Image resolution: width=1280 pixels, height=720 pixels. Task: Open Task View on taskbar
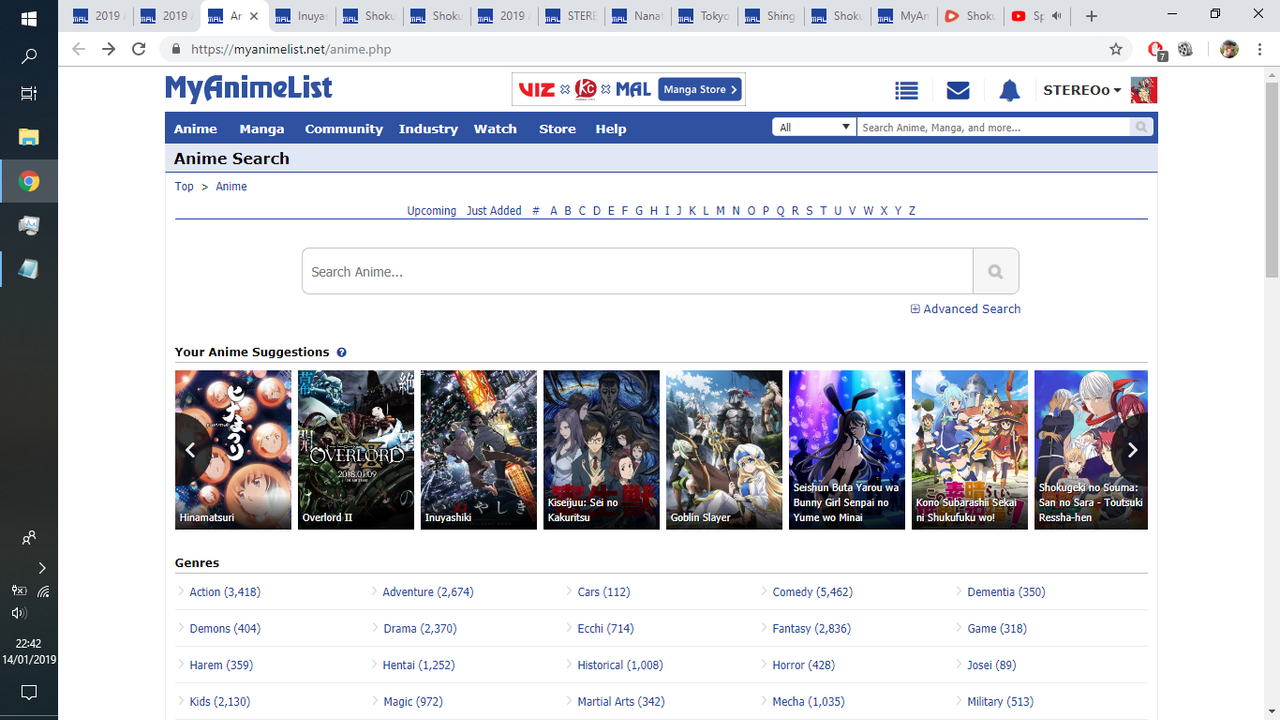tap(29, 93)
